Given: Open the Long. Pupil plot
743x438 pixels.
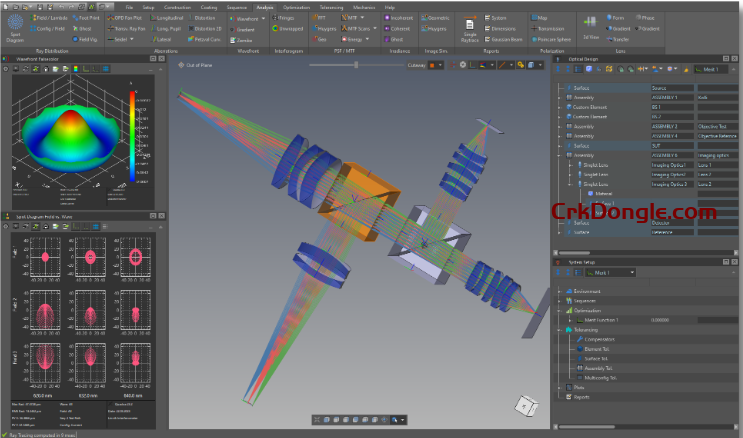Looking at the screenshot, I should tap(166, 29).
